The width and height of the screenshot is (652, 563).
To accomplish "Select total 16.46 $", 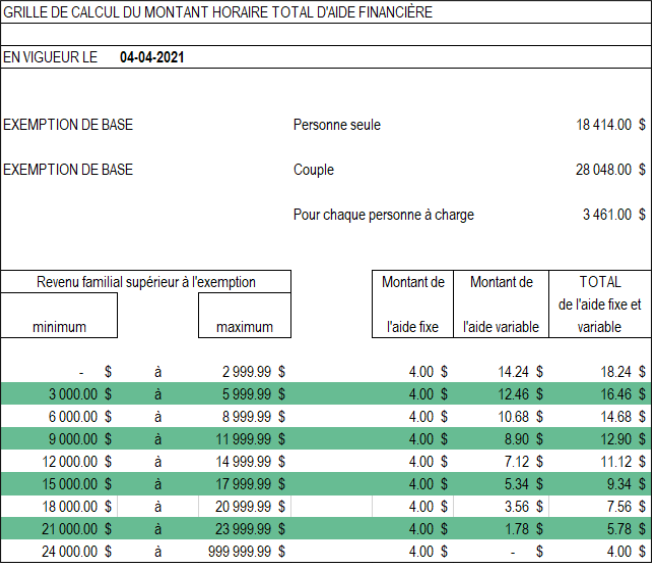I will [x=623, y=394].
